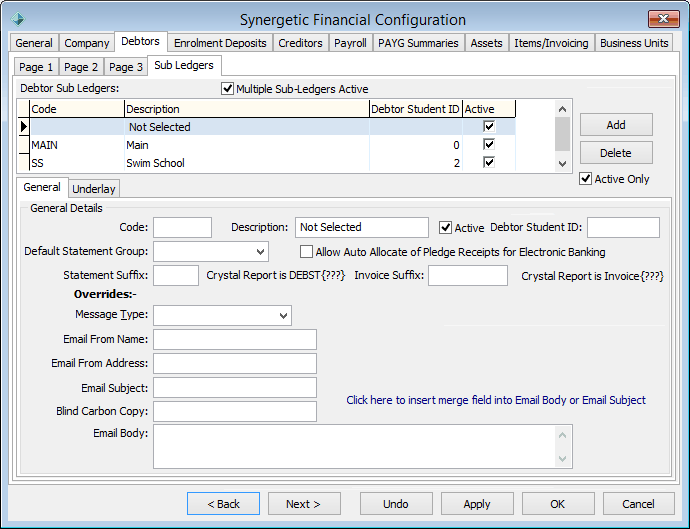
Task: Click the Blind Carbon Copy field
Action: pyautogui.click(x=235, y=411)
